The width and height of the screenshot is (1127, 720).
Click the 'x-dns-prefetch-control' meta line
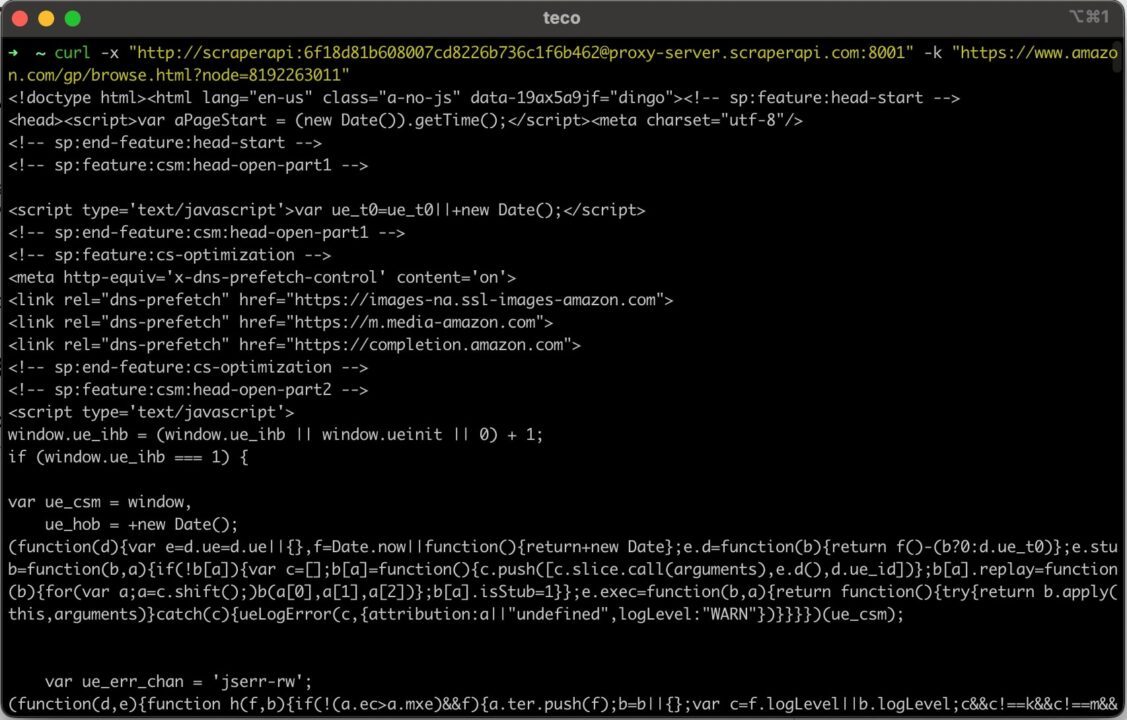[262, 277]
